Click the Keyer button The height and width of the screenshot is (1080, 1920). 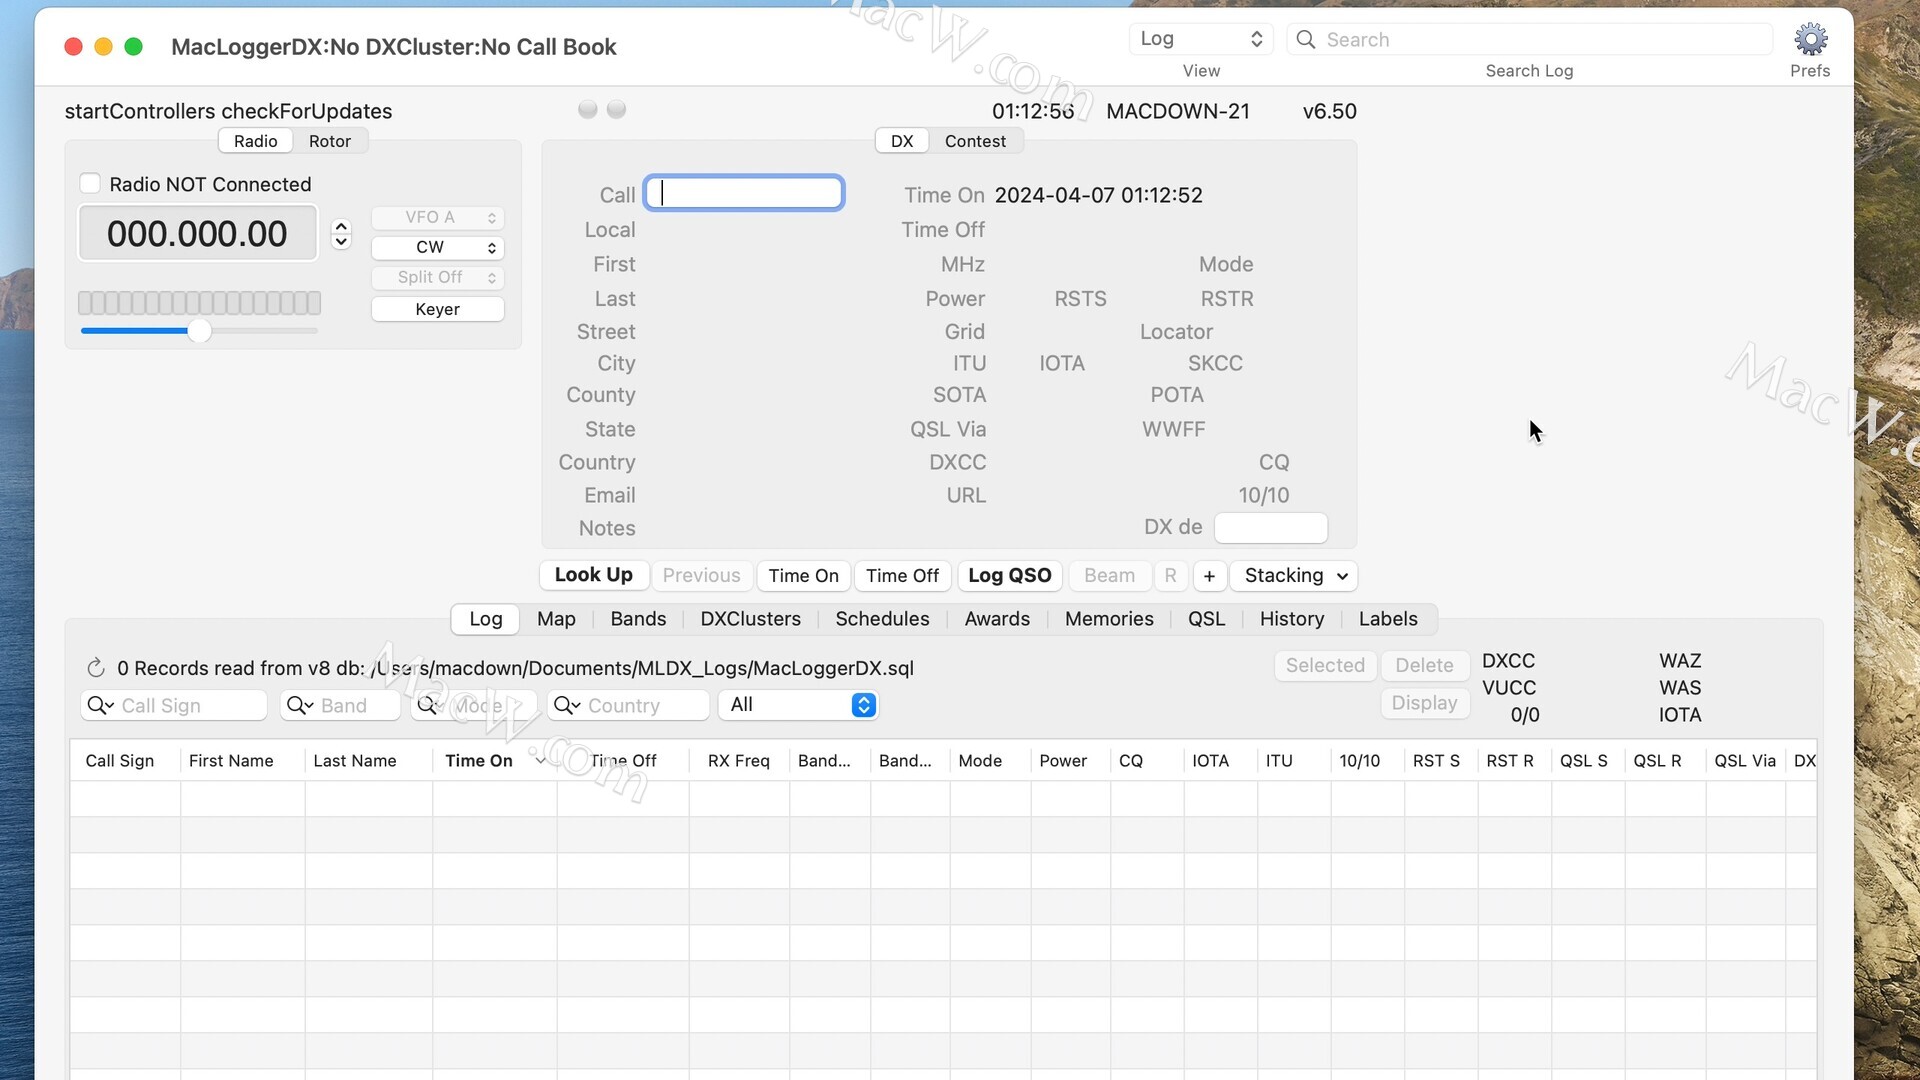pyautogui.click(x=438, y=309)
